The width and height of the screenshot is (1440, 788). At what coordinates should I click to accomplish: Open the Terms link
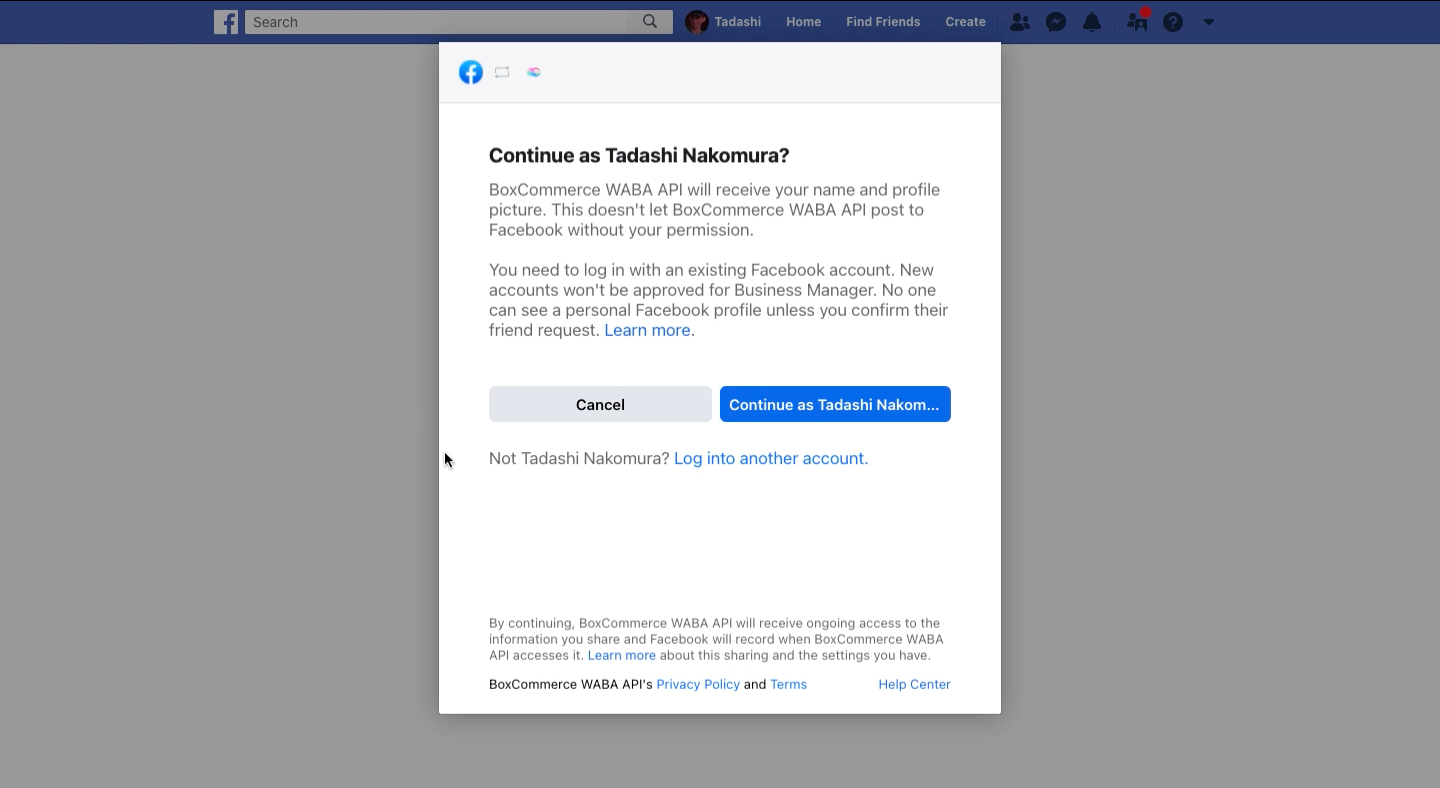[788, 684]
